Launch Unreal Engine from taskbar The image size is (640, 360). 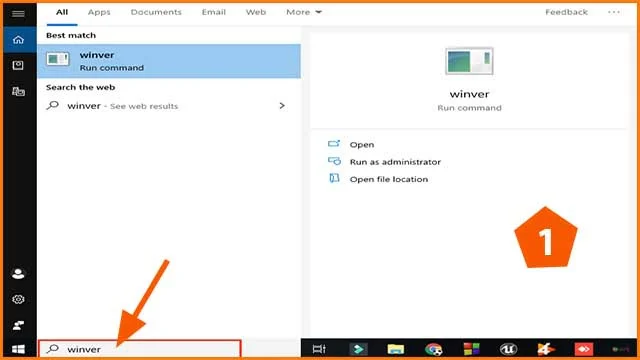[x=509, y=349]
